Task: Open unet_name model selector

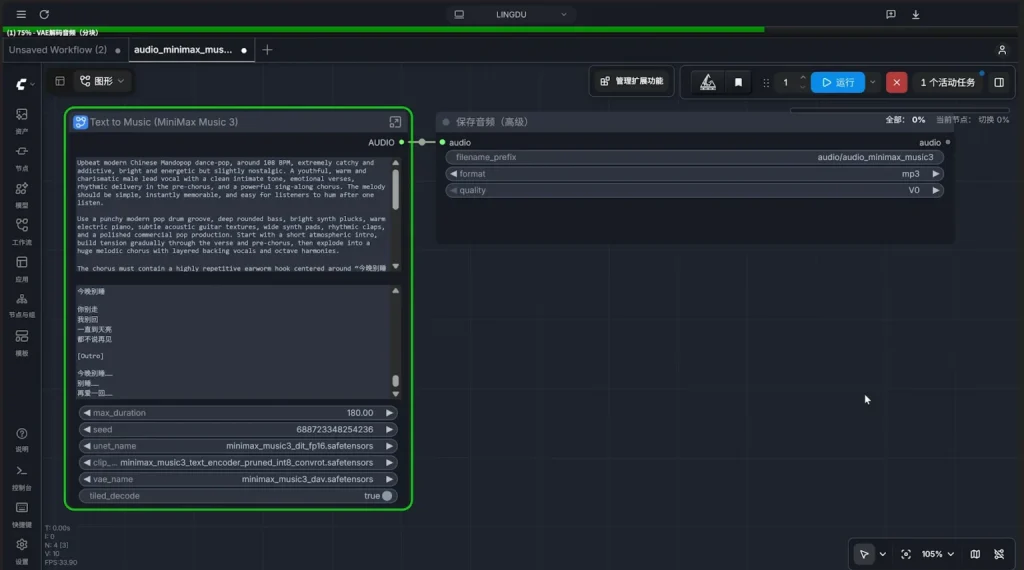Action: [x=238, y=446]
